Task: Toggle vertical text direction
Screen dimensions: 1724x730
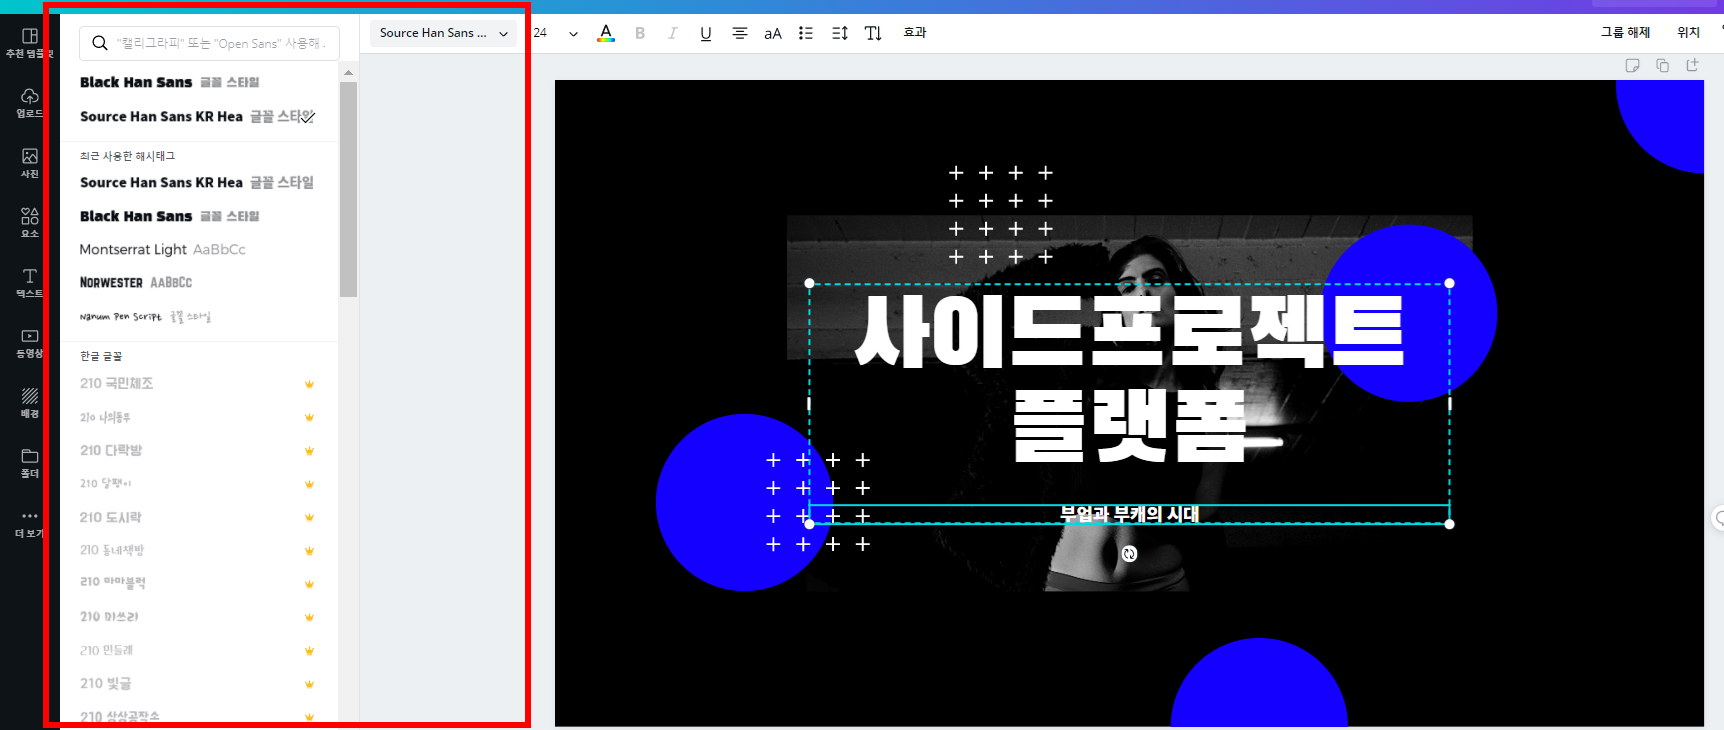Action: (x=873, y=33)
